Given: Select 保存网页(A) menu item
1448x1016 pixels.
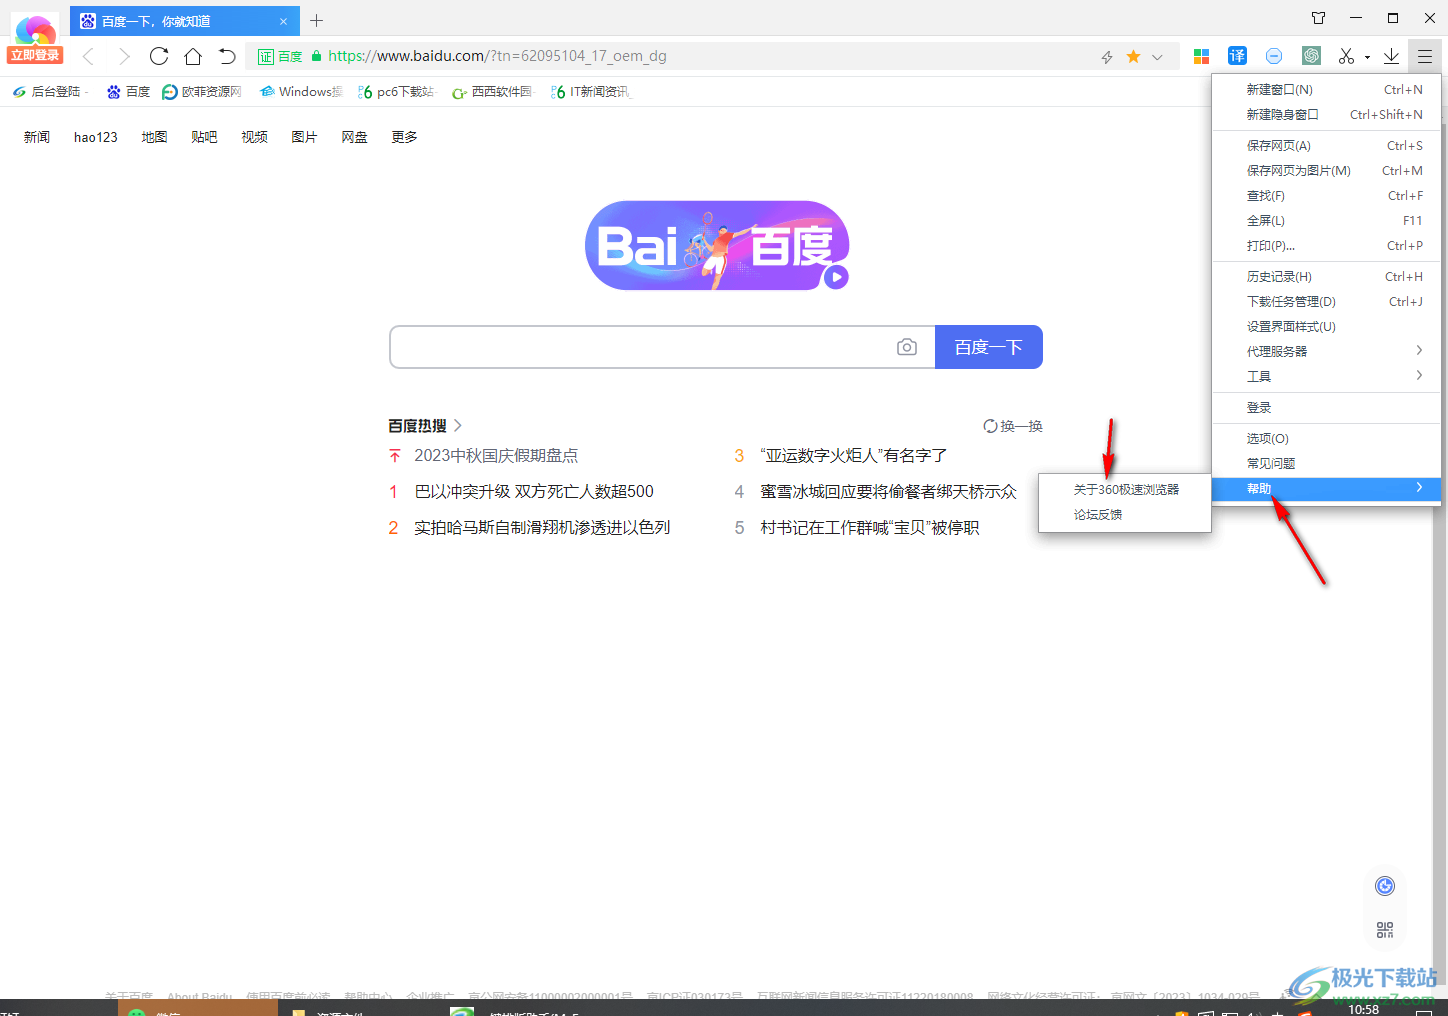Looking at the screenshot, I should click(x=1326, y=146).
